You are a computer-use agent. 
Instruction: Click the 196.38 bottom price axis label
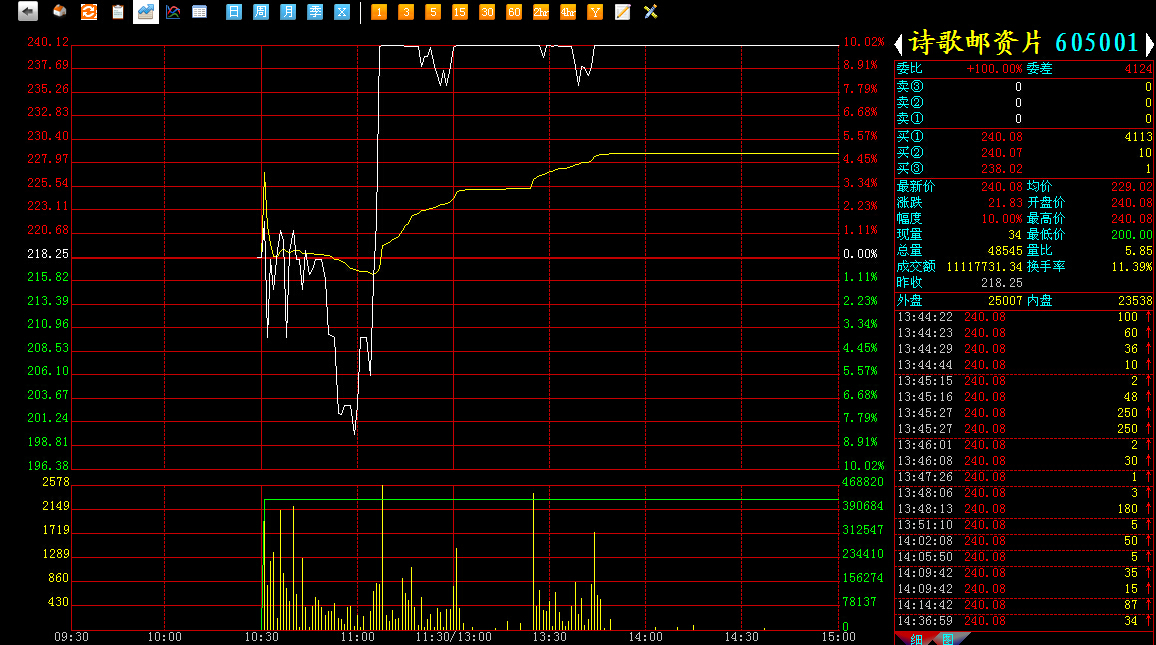(48, 466)
